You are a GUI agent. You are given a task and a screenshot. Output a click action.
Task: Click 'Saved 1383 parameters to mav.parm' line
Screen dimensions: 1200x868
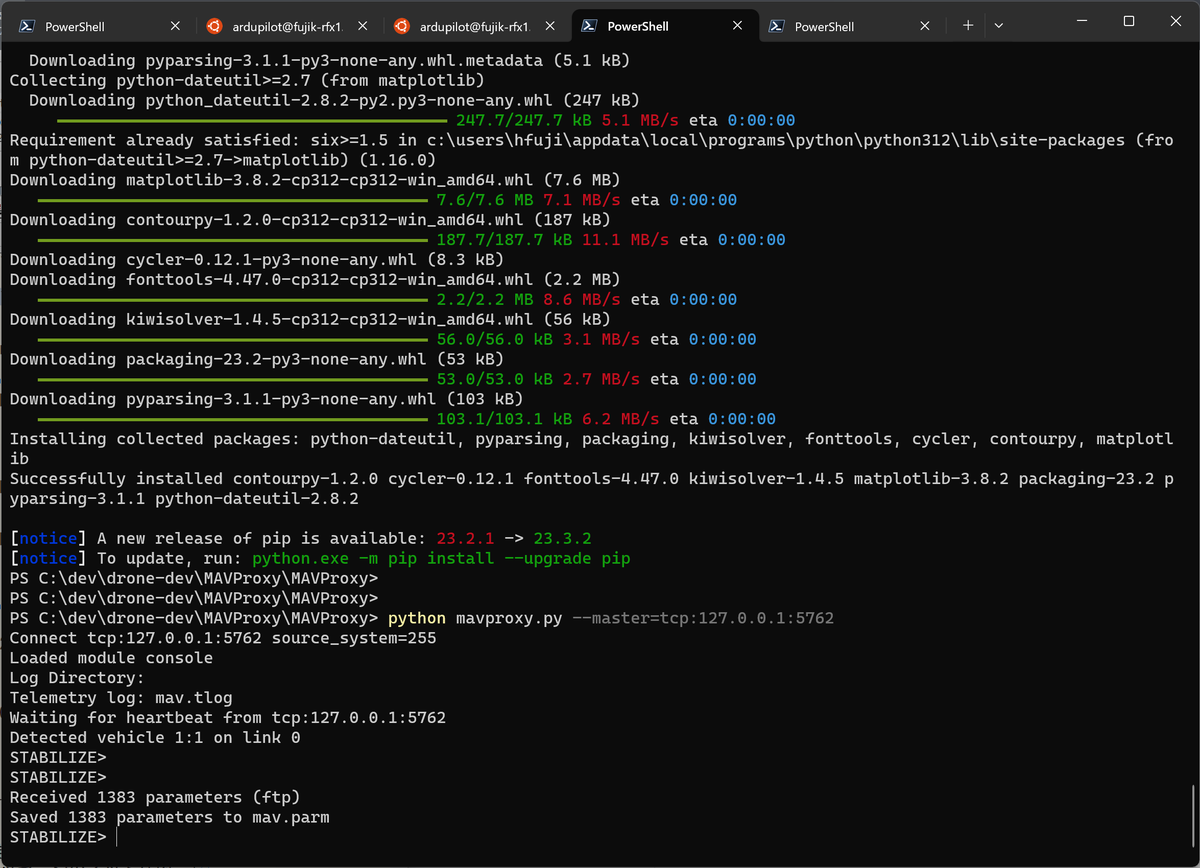click(170, 817)
